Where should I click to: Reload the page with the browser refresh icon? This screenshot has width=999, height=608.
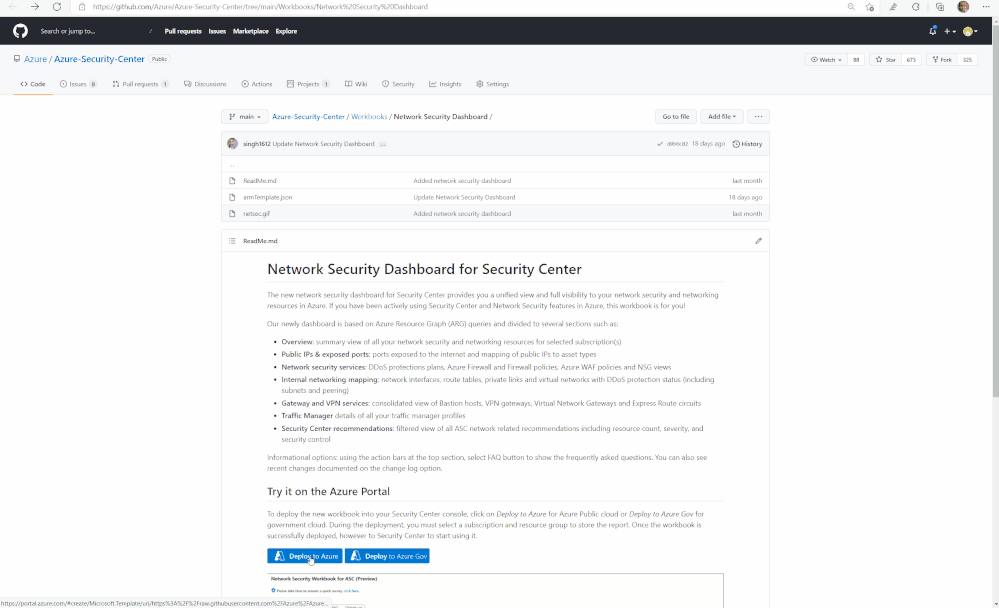(57, 6)
